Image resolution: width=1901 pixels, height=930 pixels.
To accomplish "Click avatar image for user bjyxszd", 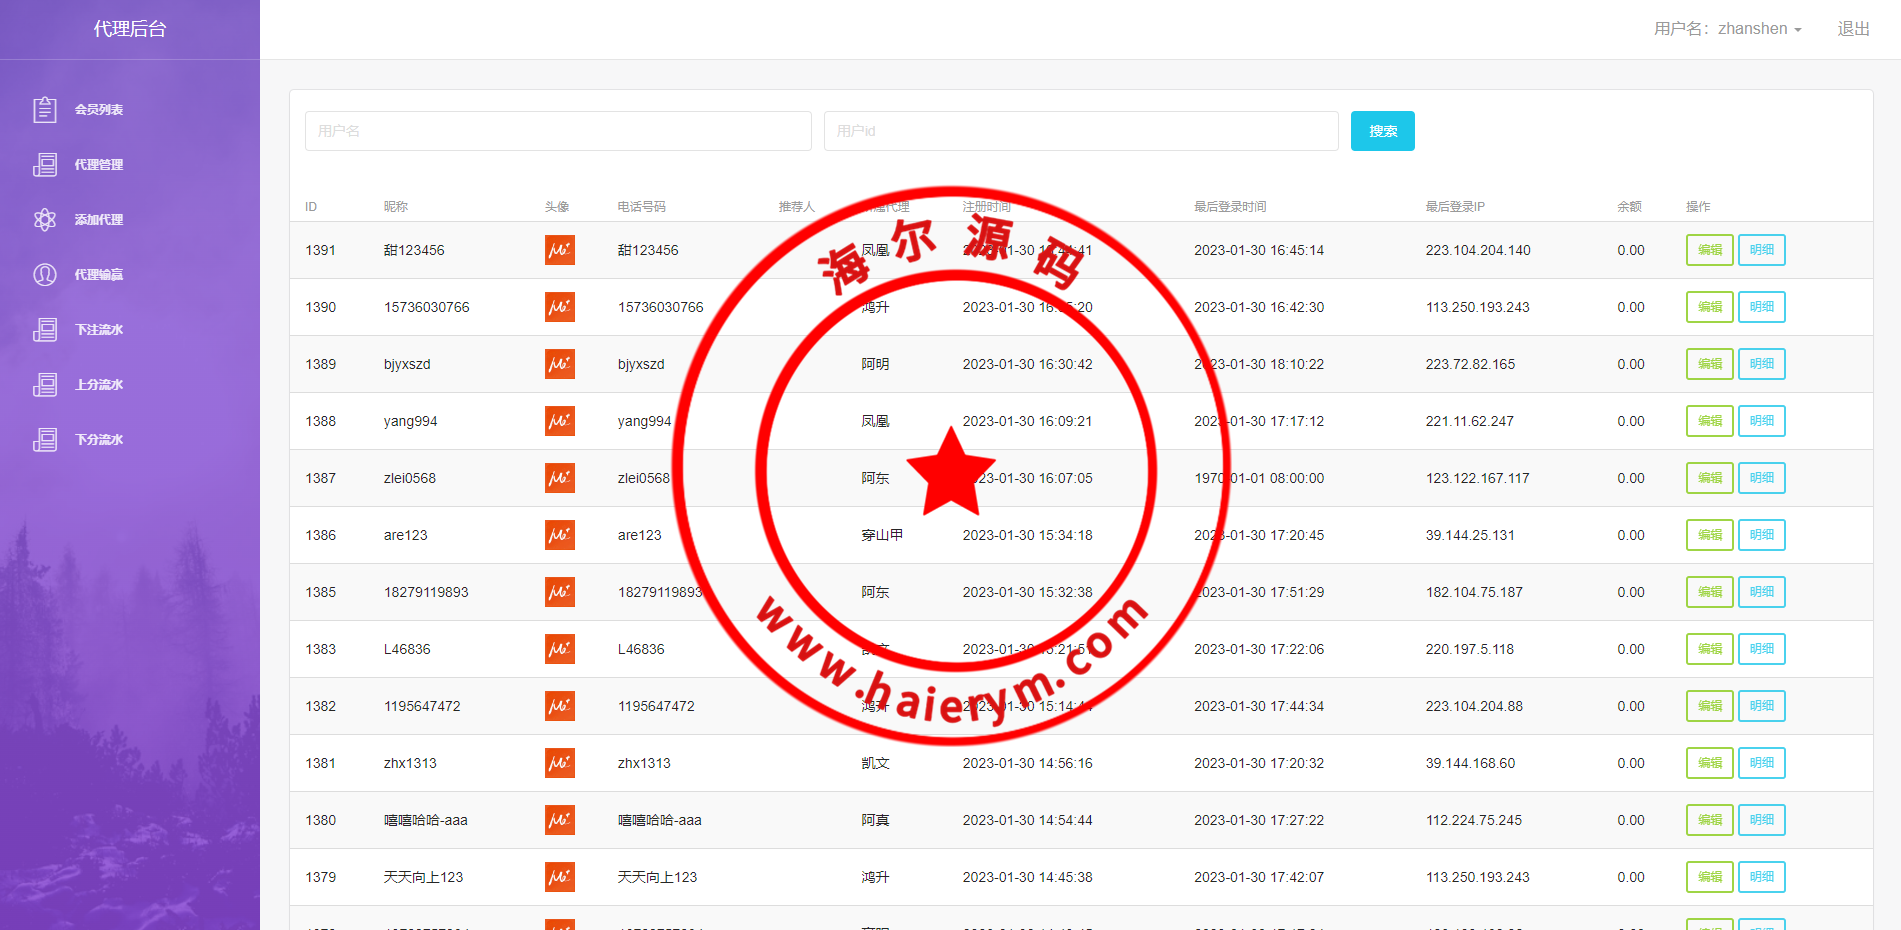I will coord(560,364).
